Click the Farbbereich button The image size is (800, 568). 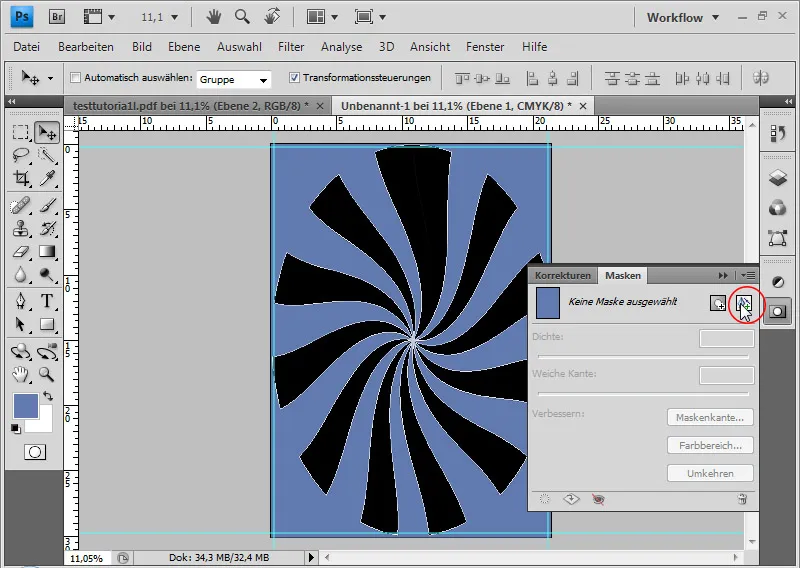point(710,446)
